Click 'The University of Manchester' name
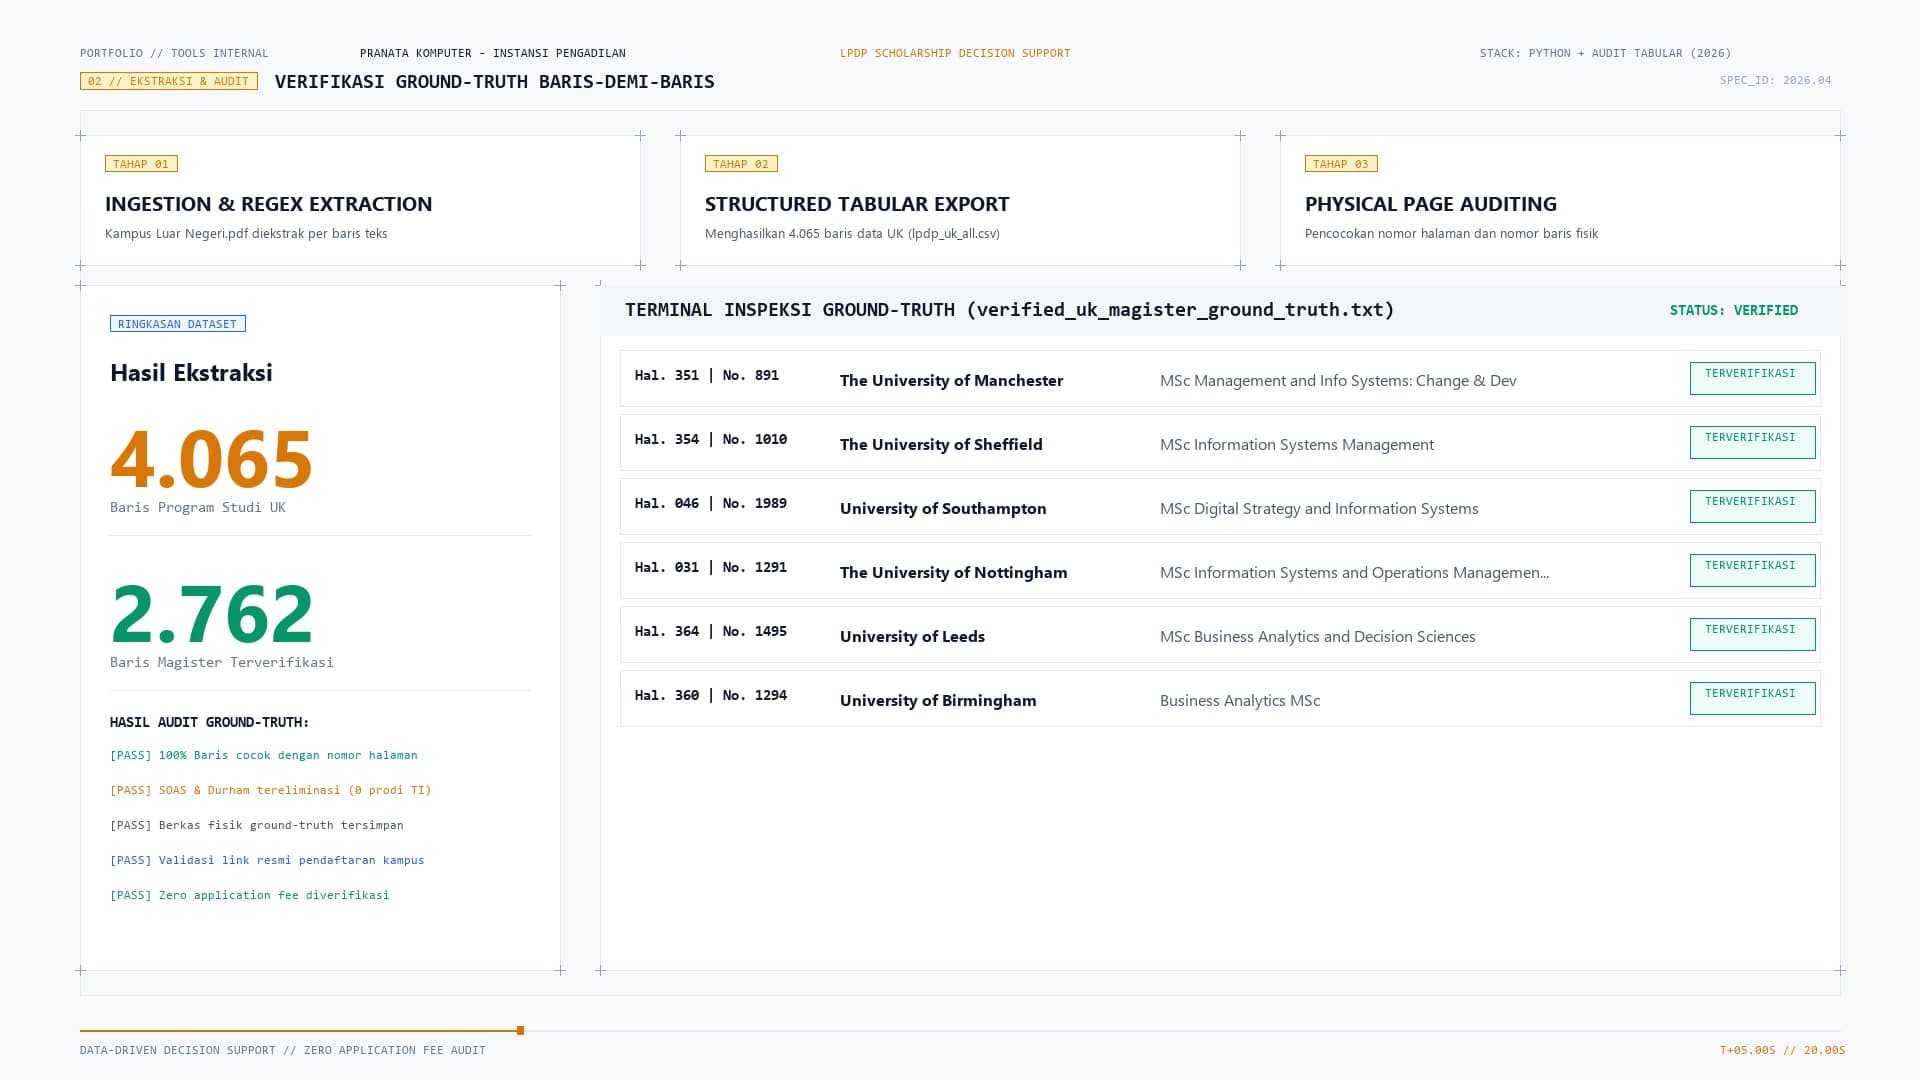 952,380
